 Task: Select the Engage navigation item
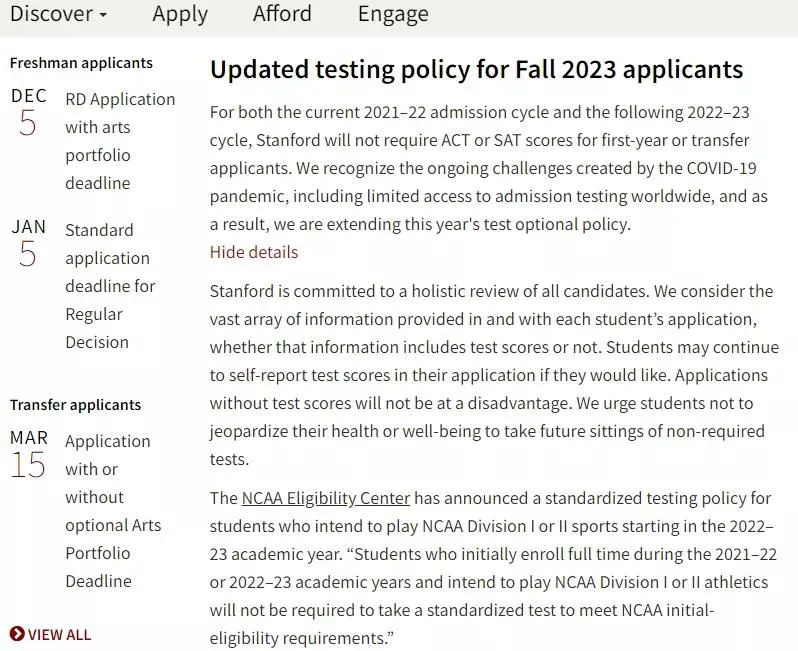click(393, 14)
